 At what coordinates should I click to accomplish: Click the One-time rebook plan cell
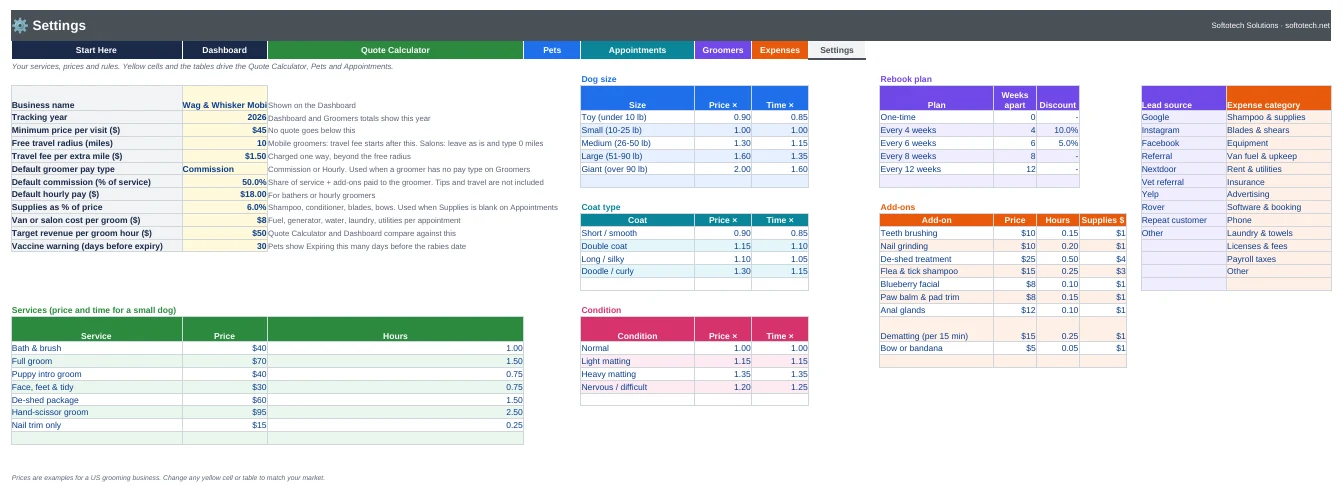coord(936,117)
